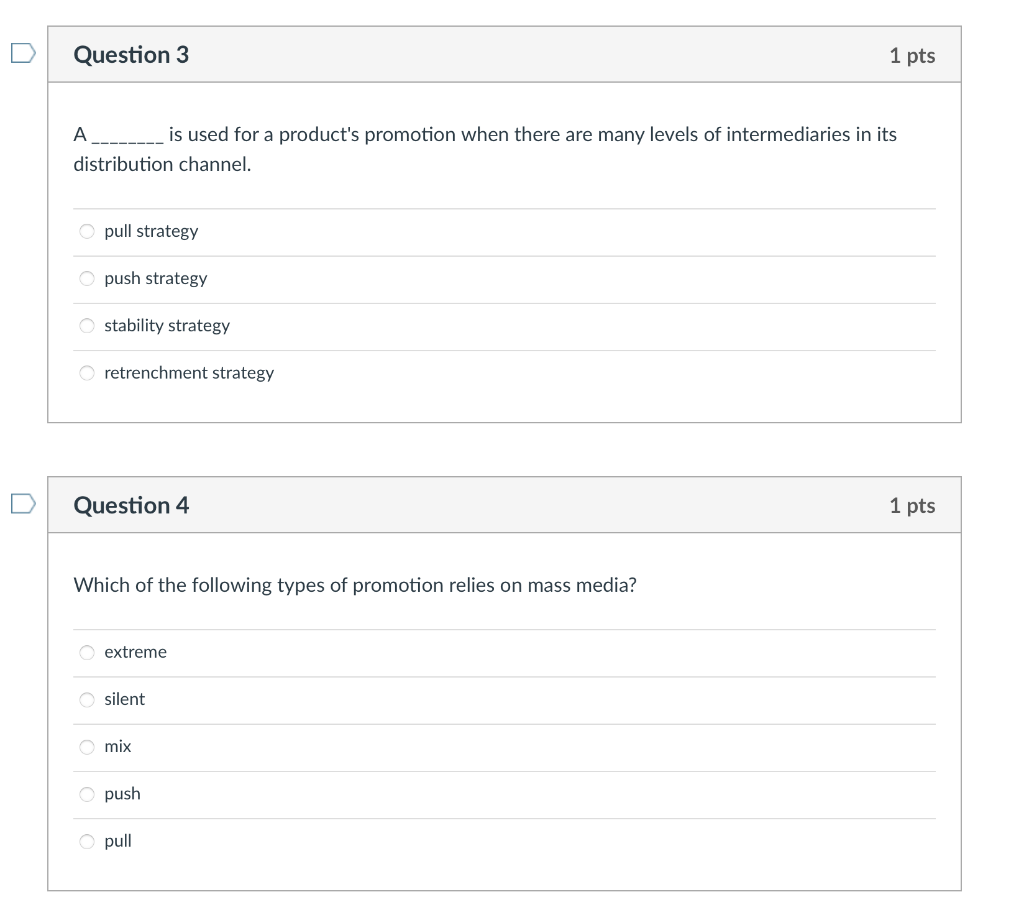
Task: Click the silent answer label text
Action: click(125, 699)
